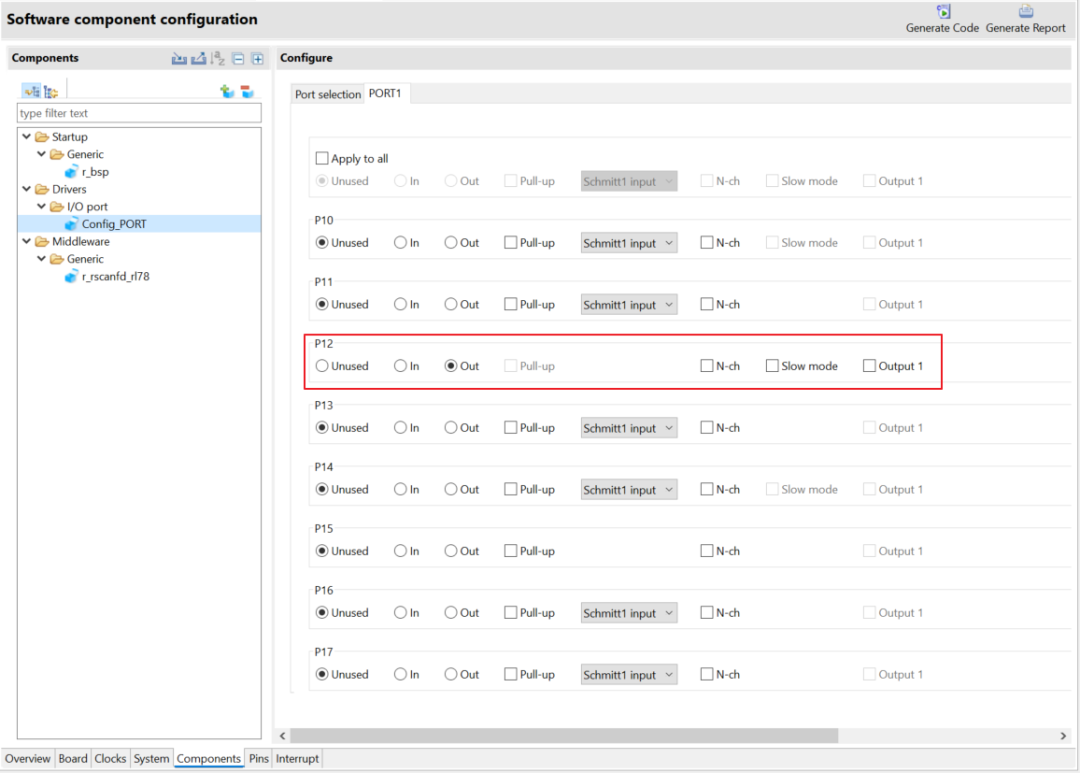Viewport: 1080px width, 773px height.
Task: Click the Generate Report button
Action: point(1026,19)
